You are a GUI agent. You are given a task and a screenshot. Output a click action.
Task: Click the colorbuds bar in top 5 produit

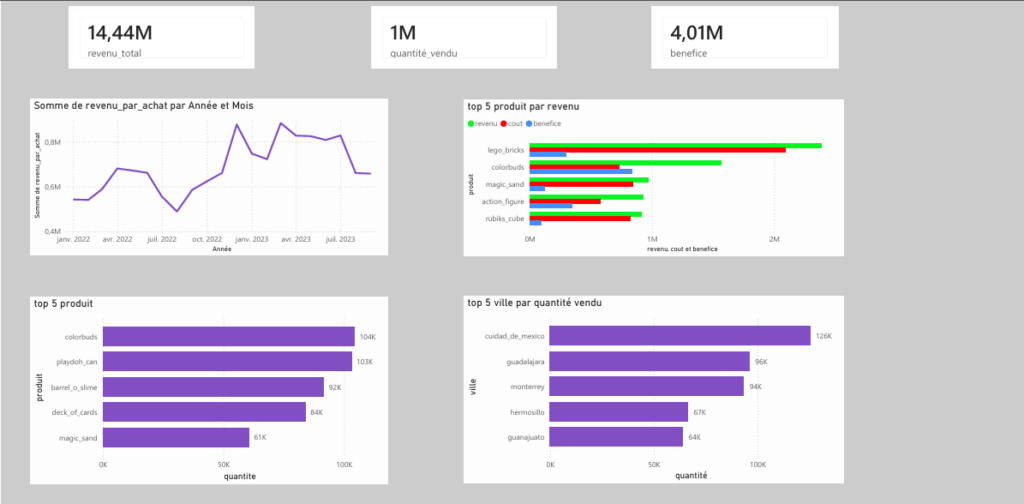(x=229, y=337)
